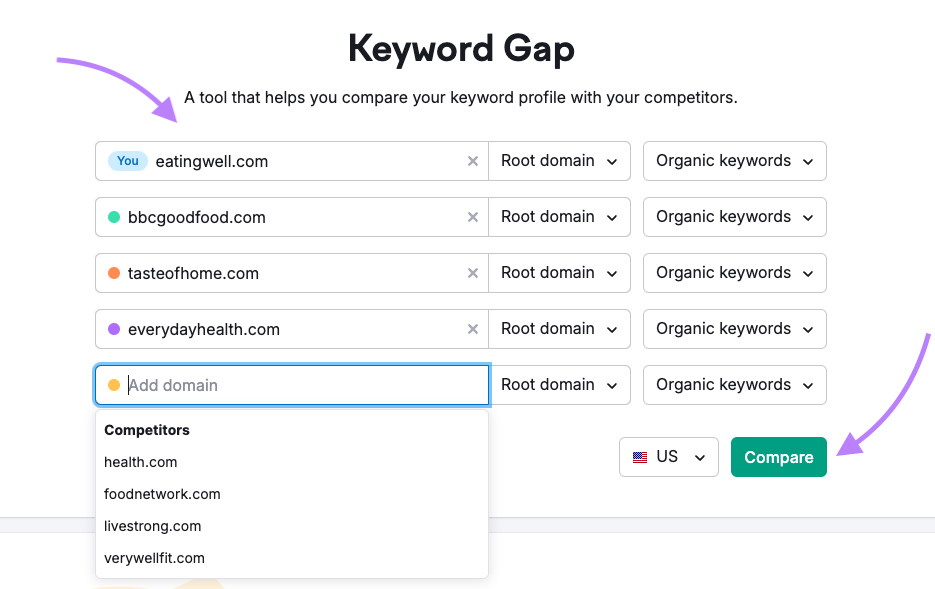Select foodnetwork.com from the suggestions

[x=162, y=494]
